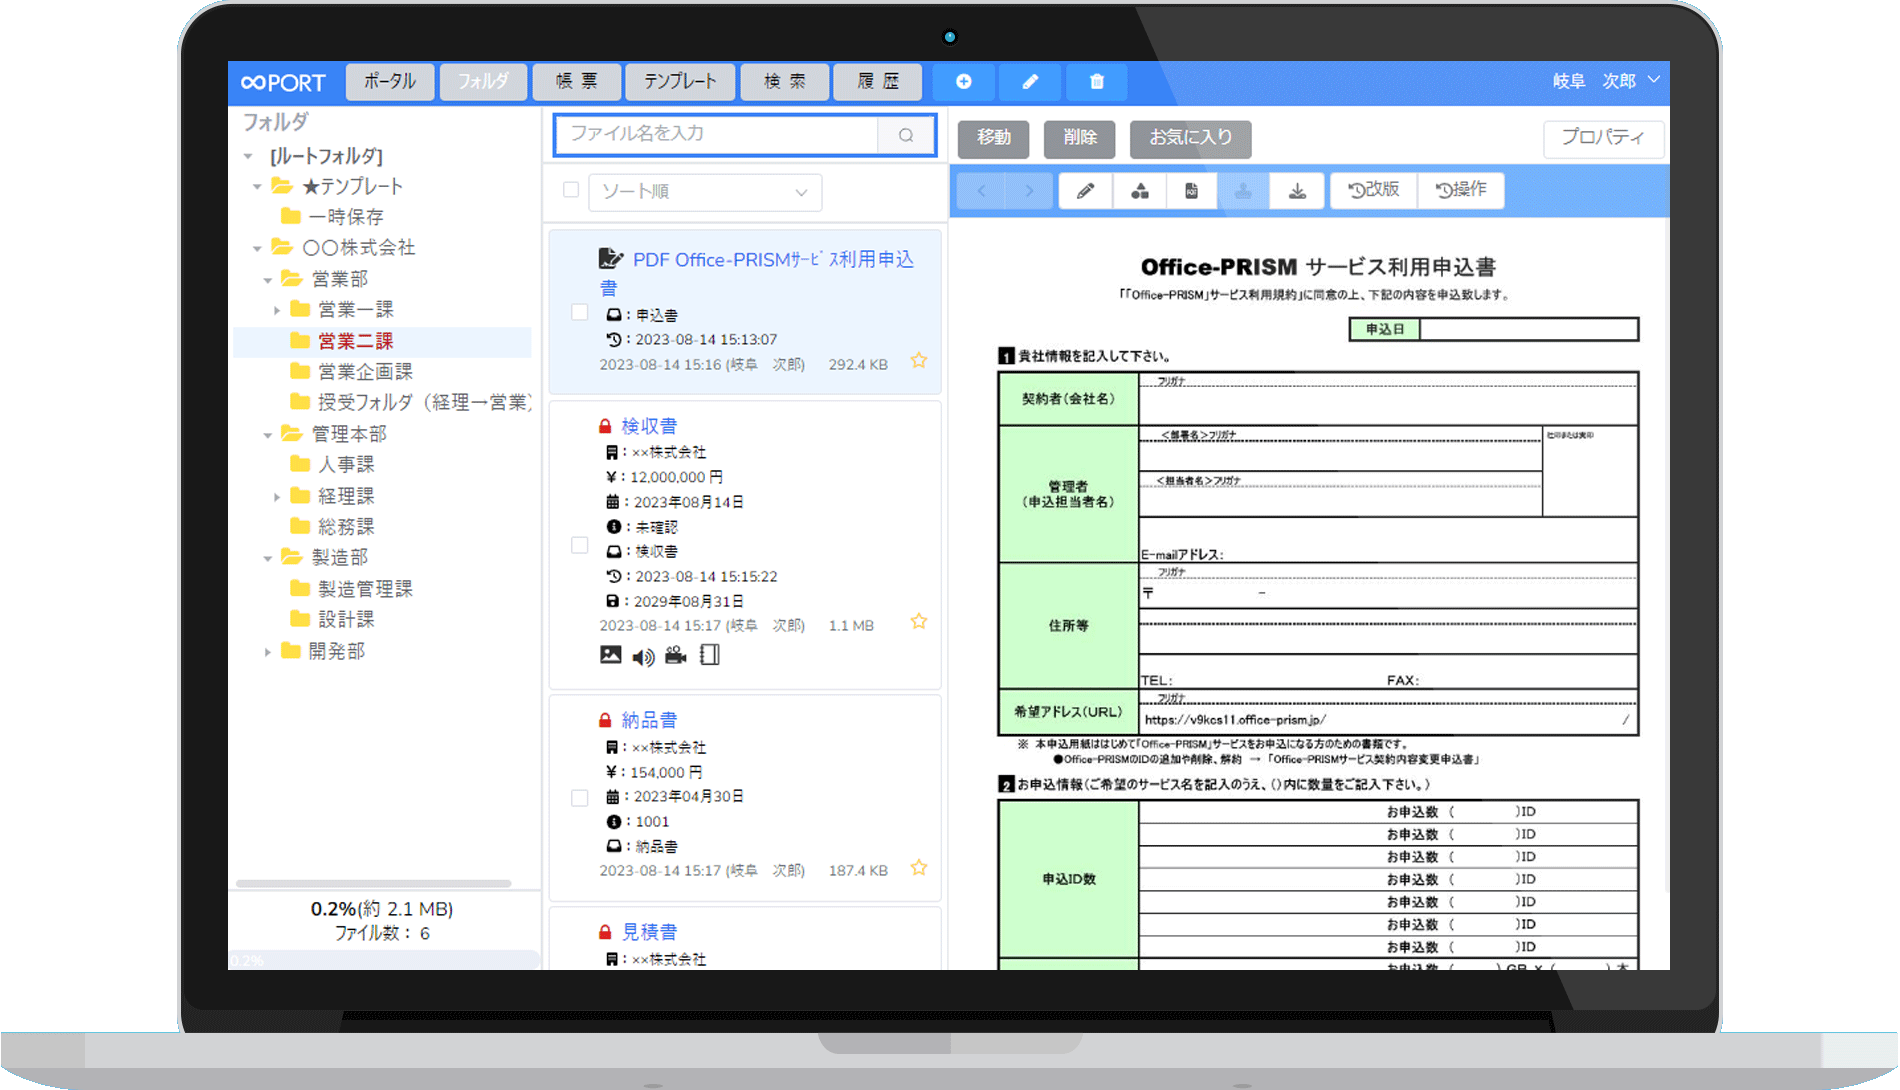The image size is (1900, 1090).
Task: Click the PDF document icon in viewer toolbar
Action: [x=1191, y=190]
